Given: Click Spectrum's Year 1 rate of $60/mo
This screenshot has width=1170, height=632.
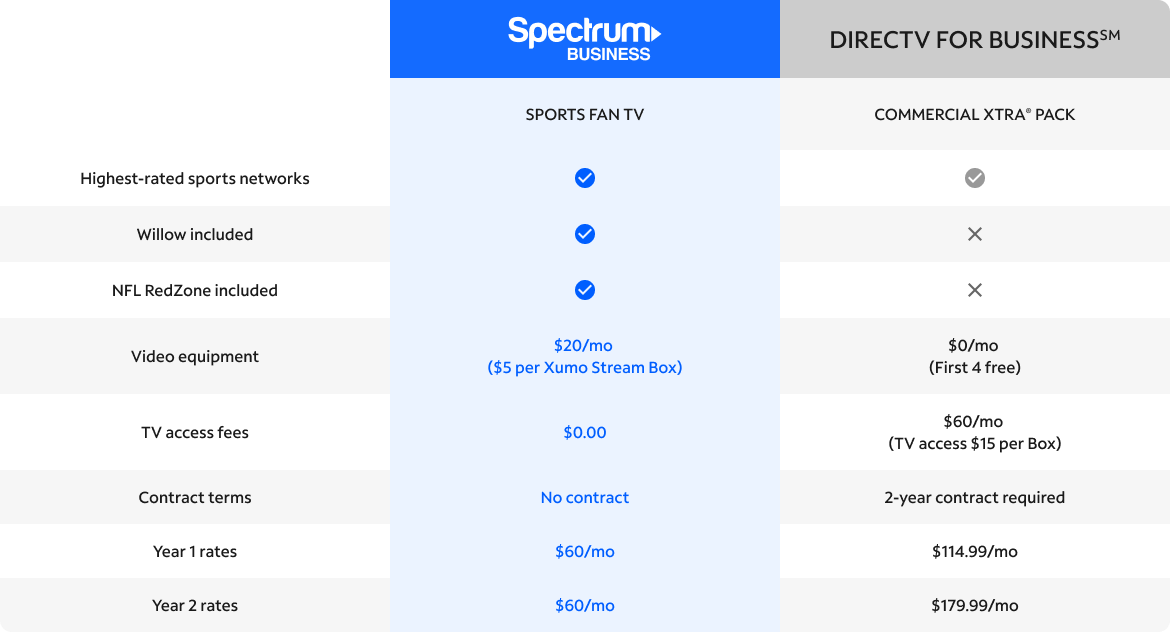Looking at the screenshot, I should click(x=585, y=551).
